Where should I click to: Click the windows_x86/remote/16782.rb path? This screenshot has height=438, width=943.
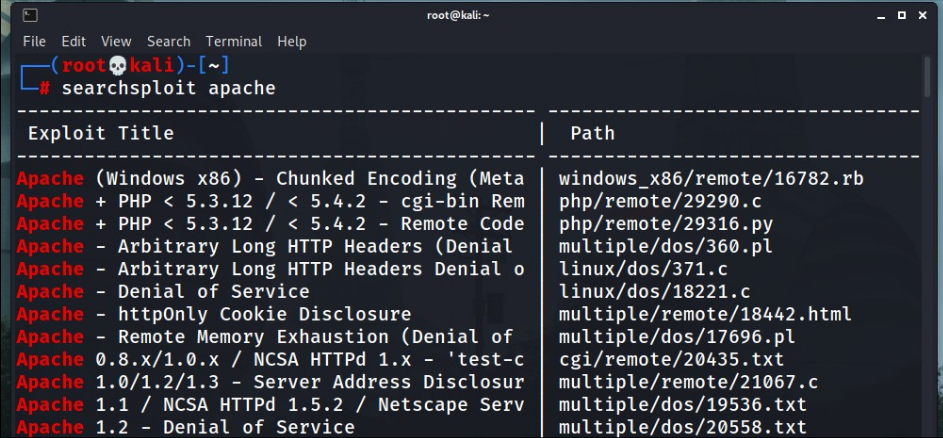[711, 179]
